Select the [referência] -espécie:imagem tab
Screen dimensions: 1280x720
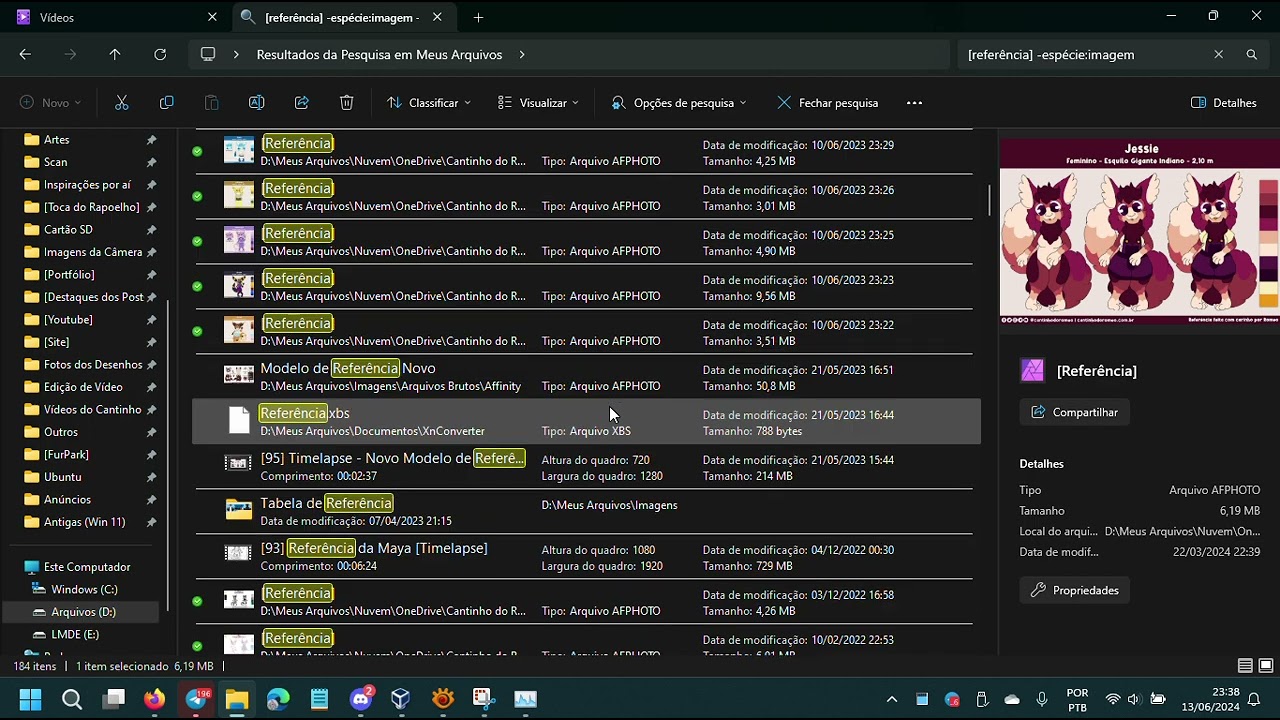[342, 17]
